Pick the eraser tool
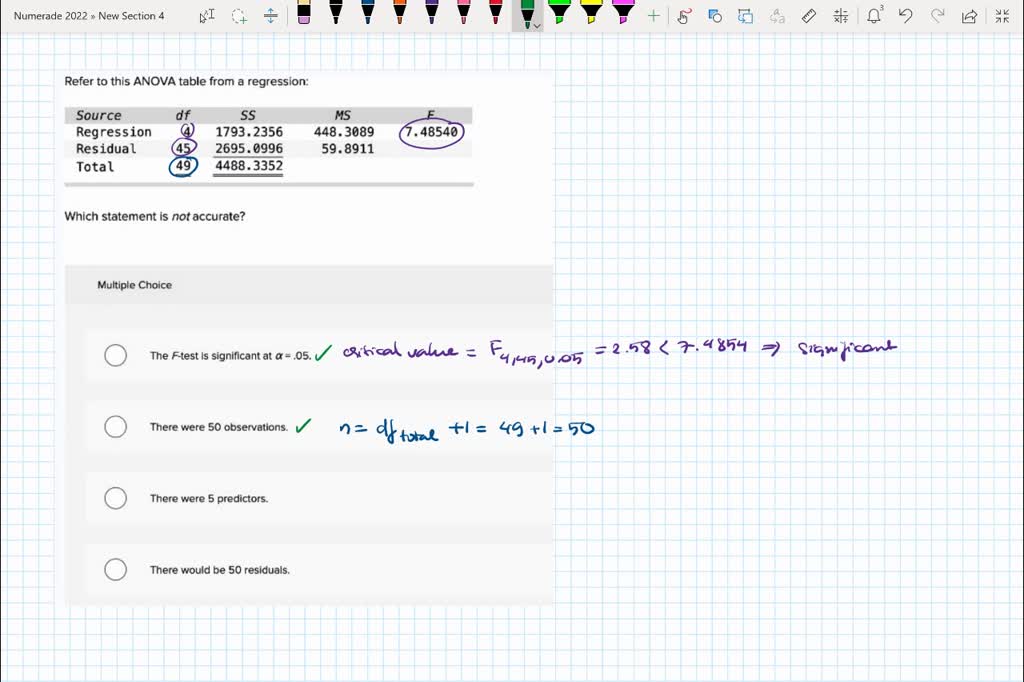1024x682 pixels. point(304,14)
